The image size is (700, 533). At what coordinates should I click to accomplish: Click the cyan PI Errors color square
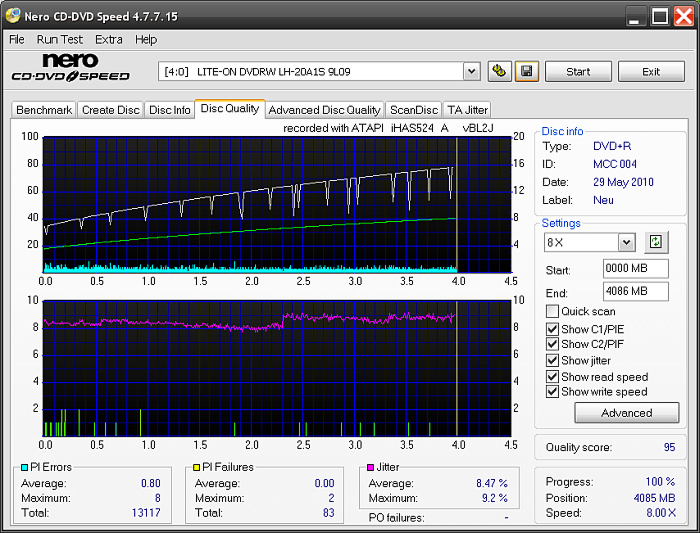[25, 467]
